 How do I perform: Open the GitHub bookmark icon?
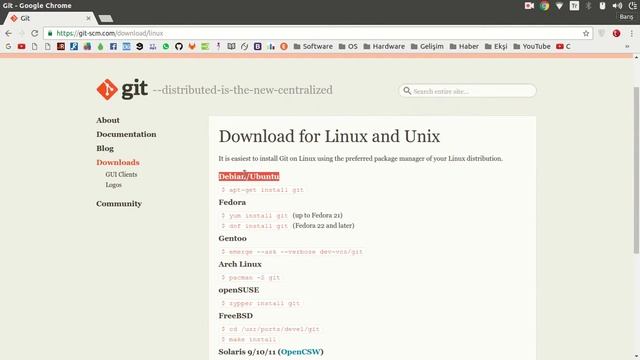click(x=179, y=47)
